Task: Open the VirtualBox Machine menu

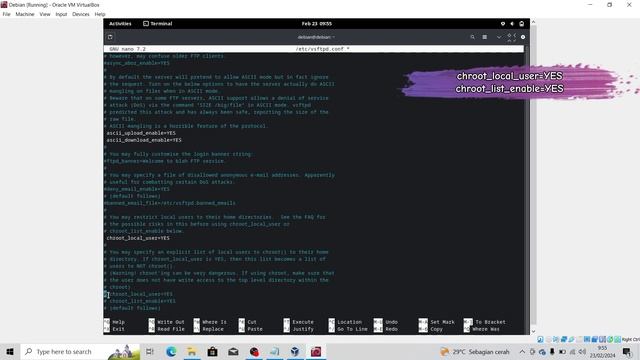Action: (25, 14)
